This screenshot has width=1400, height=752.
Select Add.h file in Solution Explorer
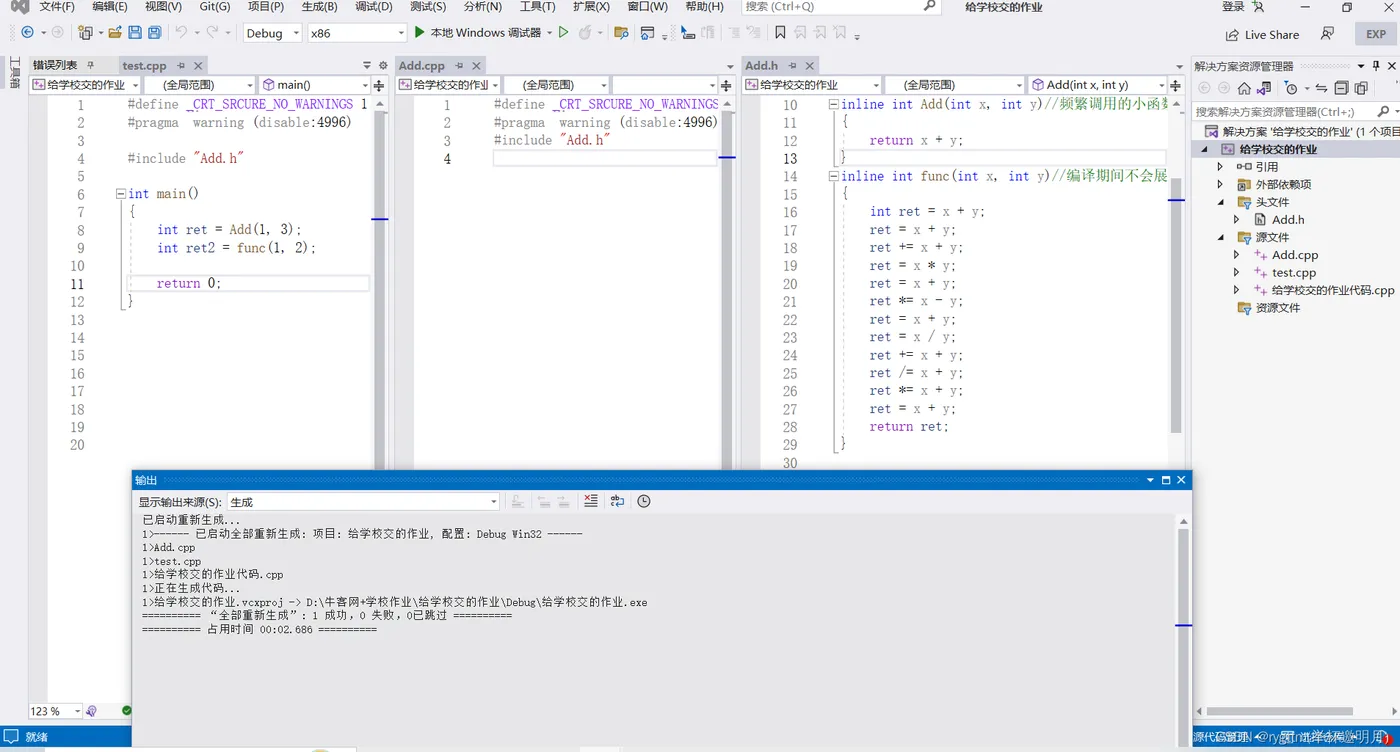[x=1288, y=219]
